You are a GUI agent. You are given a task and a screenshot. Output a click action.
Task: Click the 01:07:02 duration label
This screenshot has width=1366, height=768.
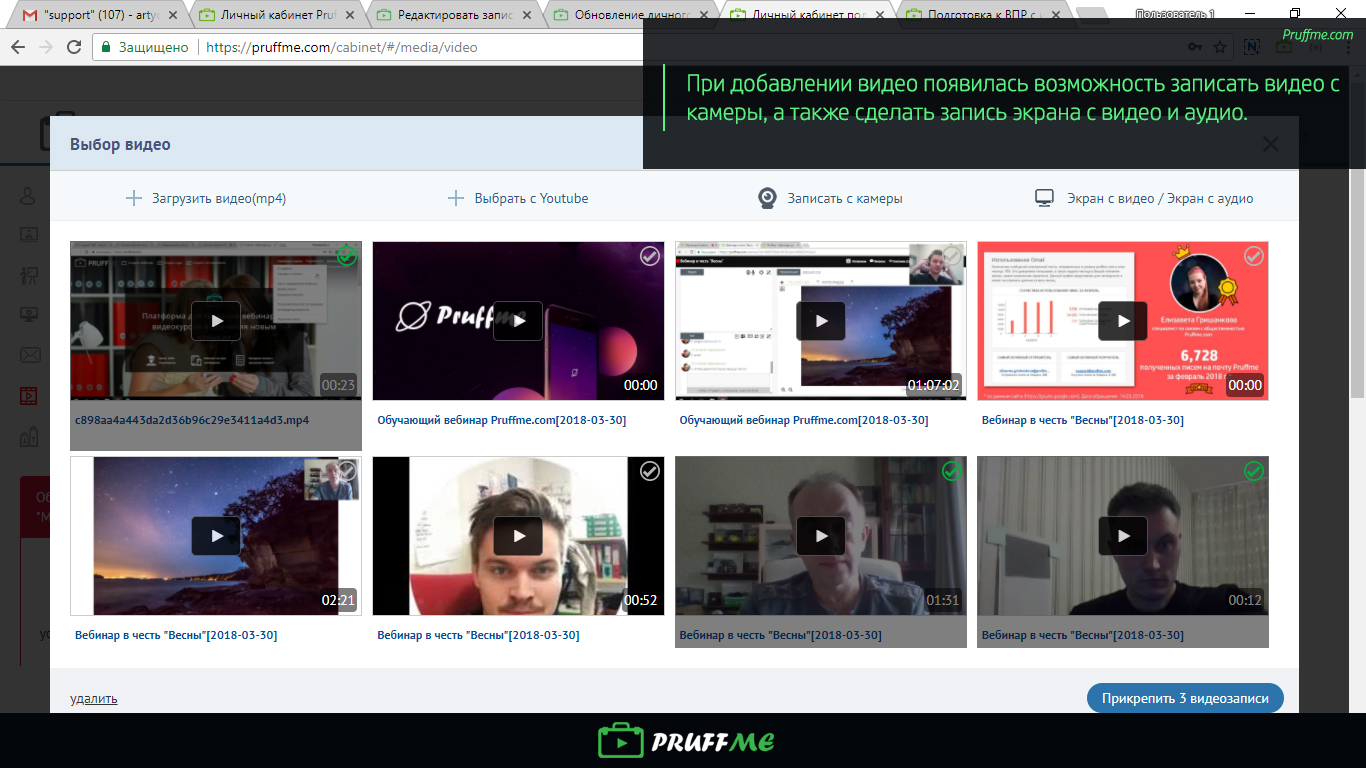(x=934, y=385)
